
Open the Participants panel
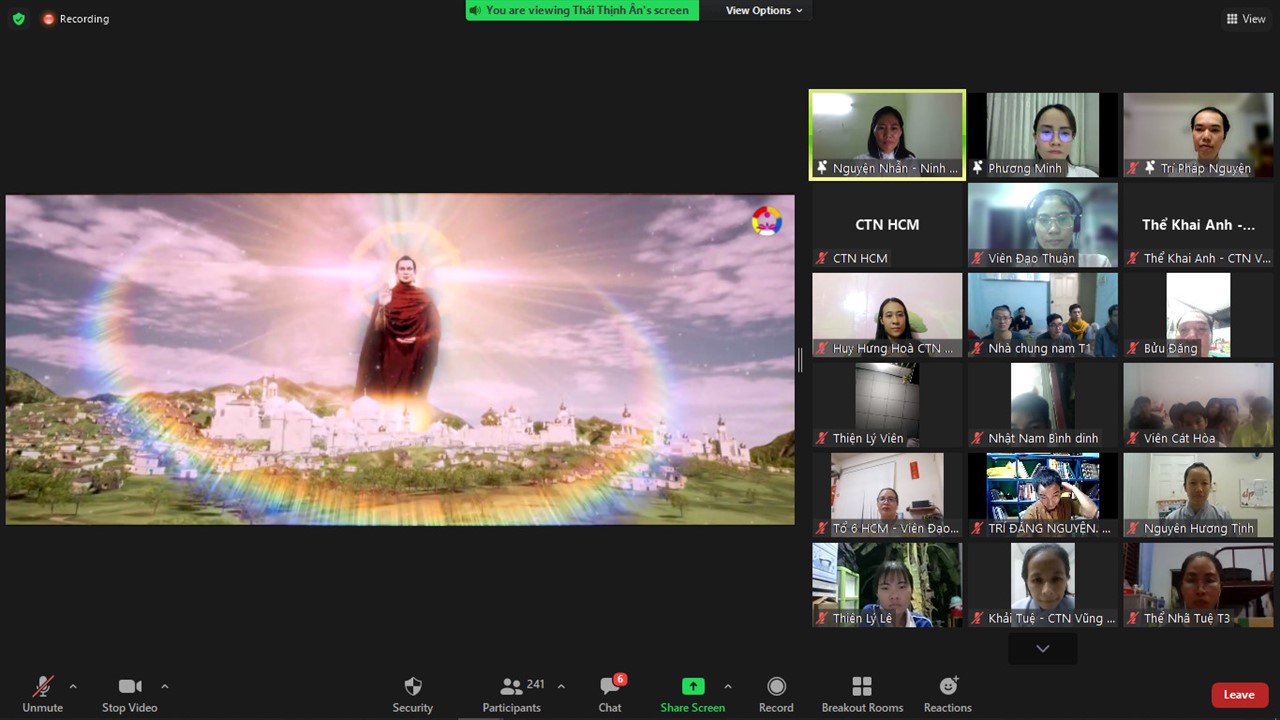[x=512, y=694]
